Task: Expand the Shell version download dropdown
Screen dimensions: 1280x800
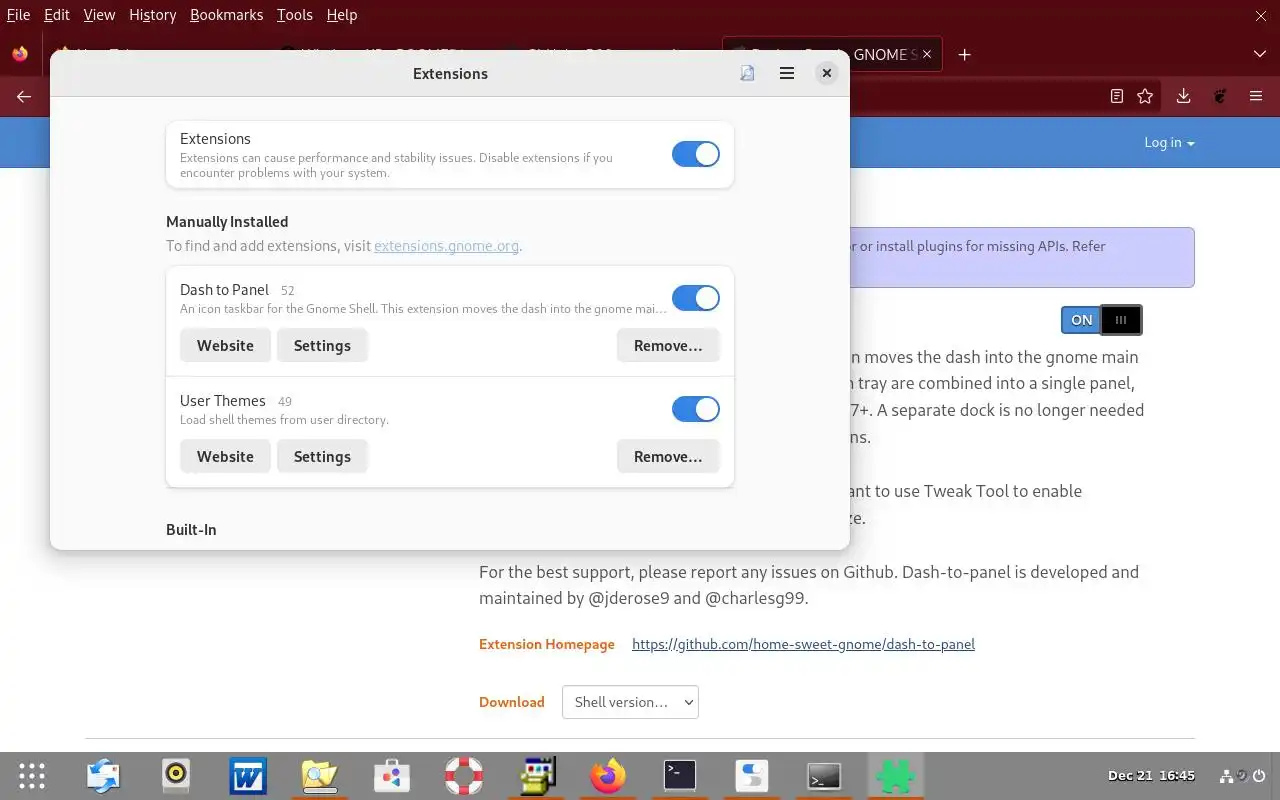Action: [x=630, y=702]
